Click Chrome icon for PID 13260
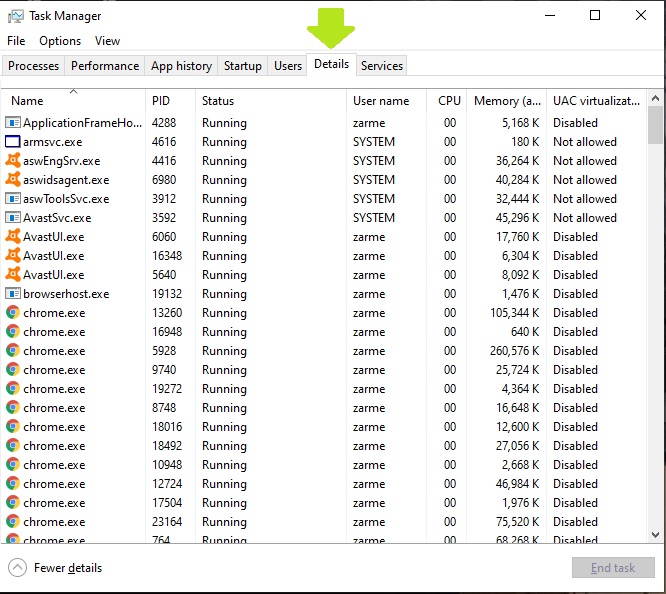This screenshot has width=666, height=594. pyautogui.click(x=13, y=312)
